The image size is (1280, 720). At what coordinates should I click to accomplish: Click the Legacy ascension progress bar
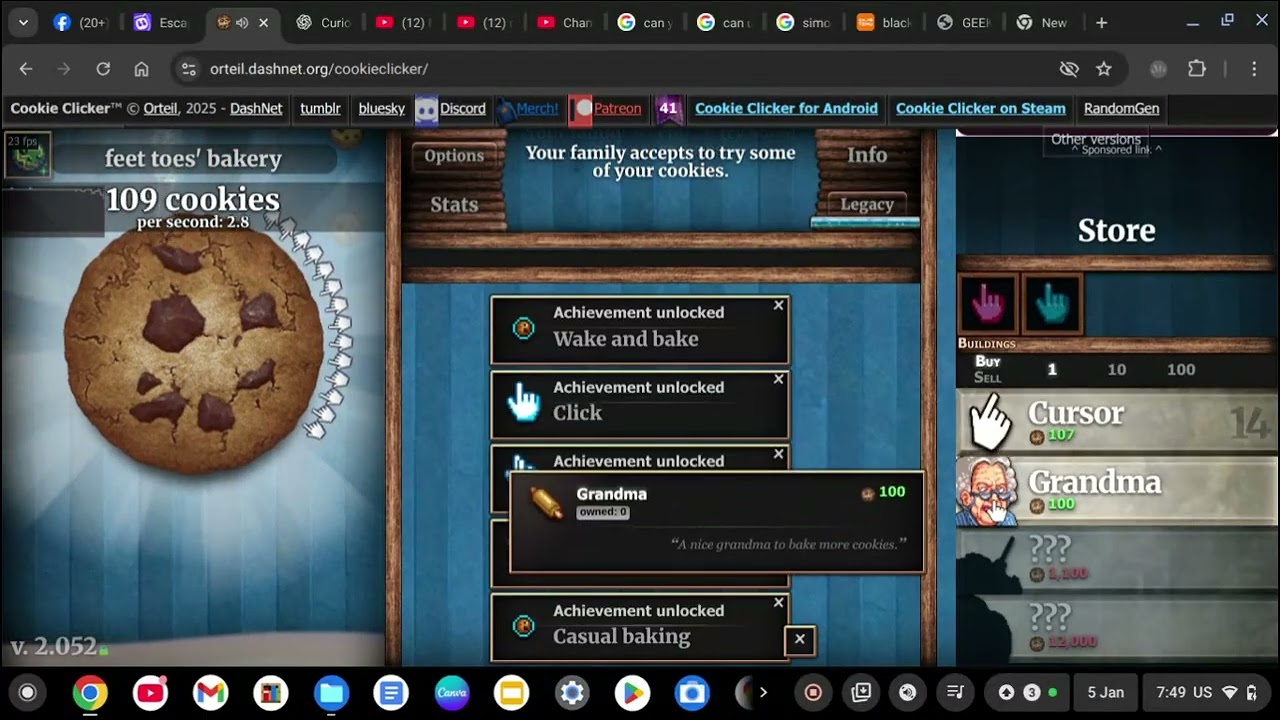click(865, 222)
